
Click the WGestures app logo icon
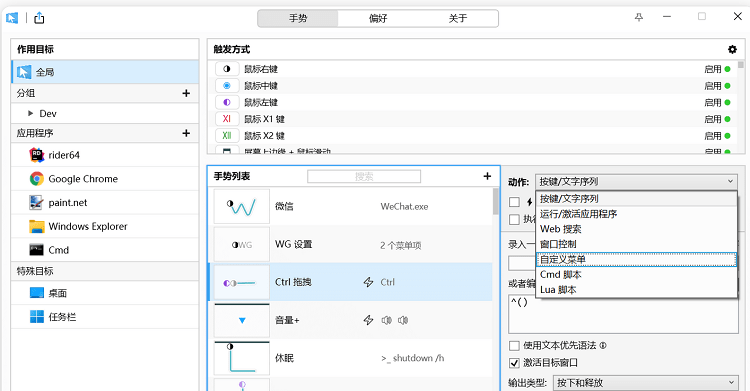point(12,18)
